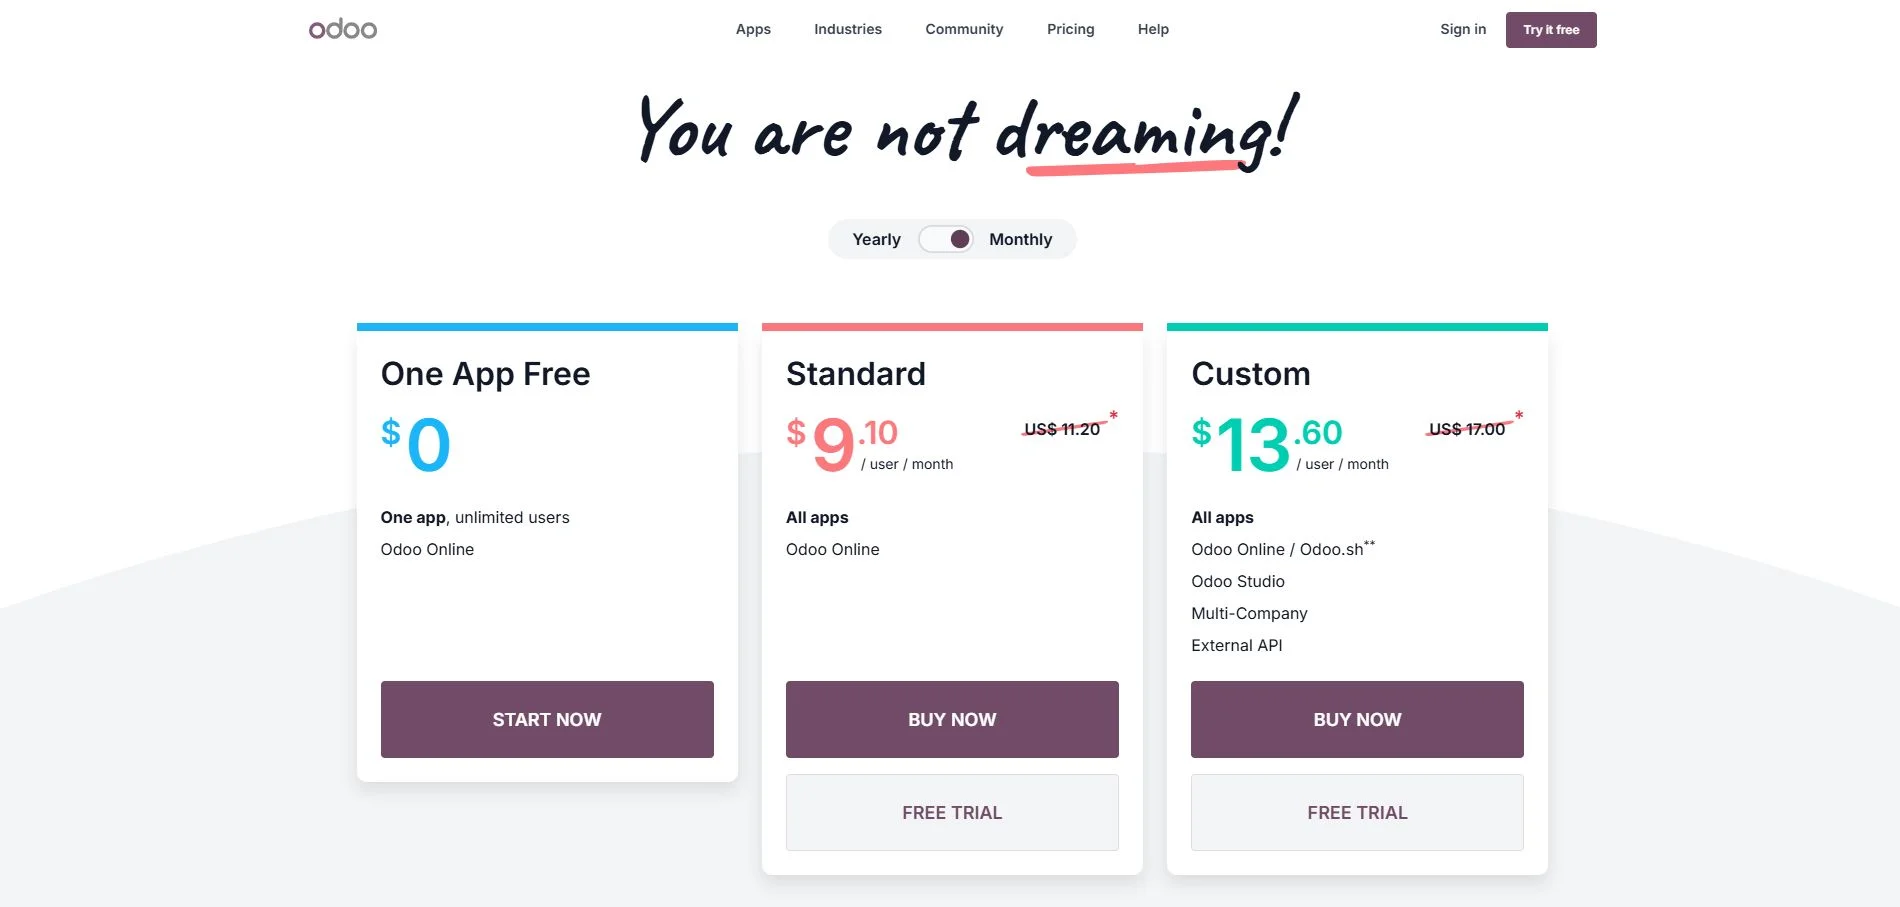Click the crossed-out US$ 17.00 price
This screenshot has height=907, width=1900.
point(1467,429)
